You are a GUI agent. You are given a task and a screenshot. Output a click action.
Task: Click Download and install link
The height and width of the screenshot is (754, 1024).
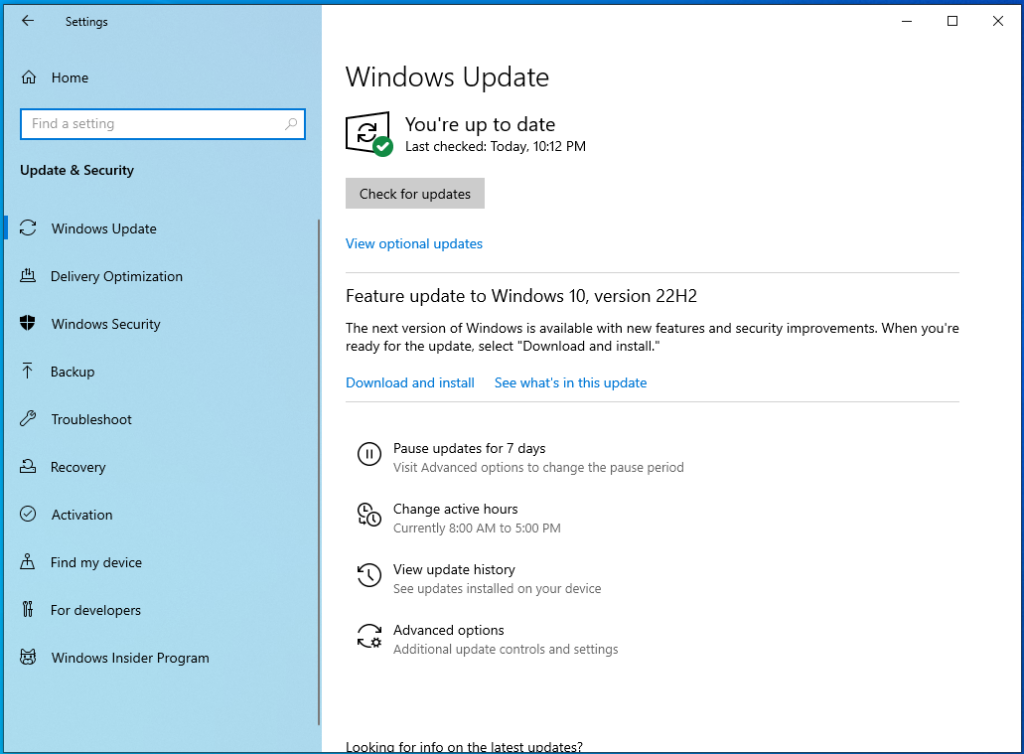(x=410, y=383)
